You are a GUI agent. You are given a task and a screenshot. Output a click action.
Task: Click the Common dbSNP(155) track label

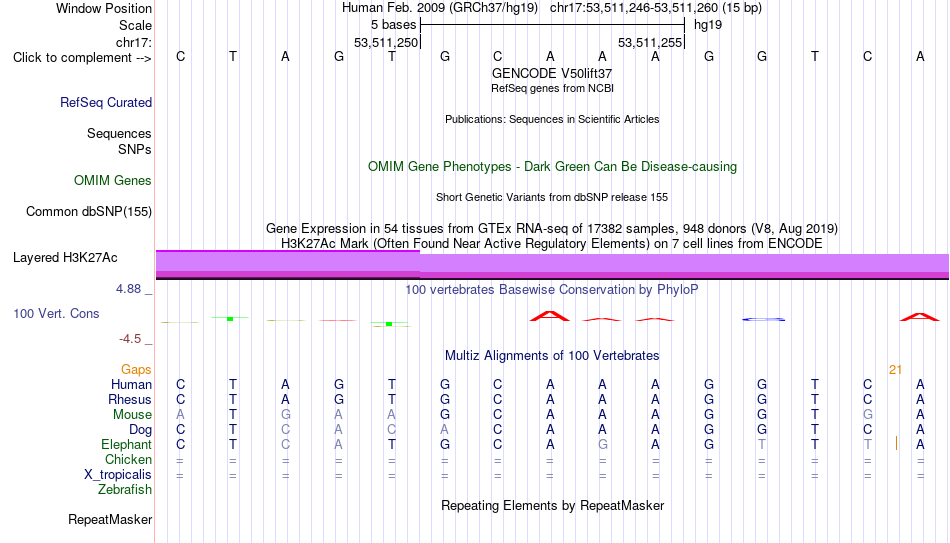[x=88, y=212]
